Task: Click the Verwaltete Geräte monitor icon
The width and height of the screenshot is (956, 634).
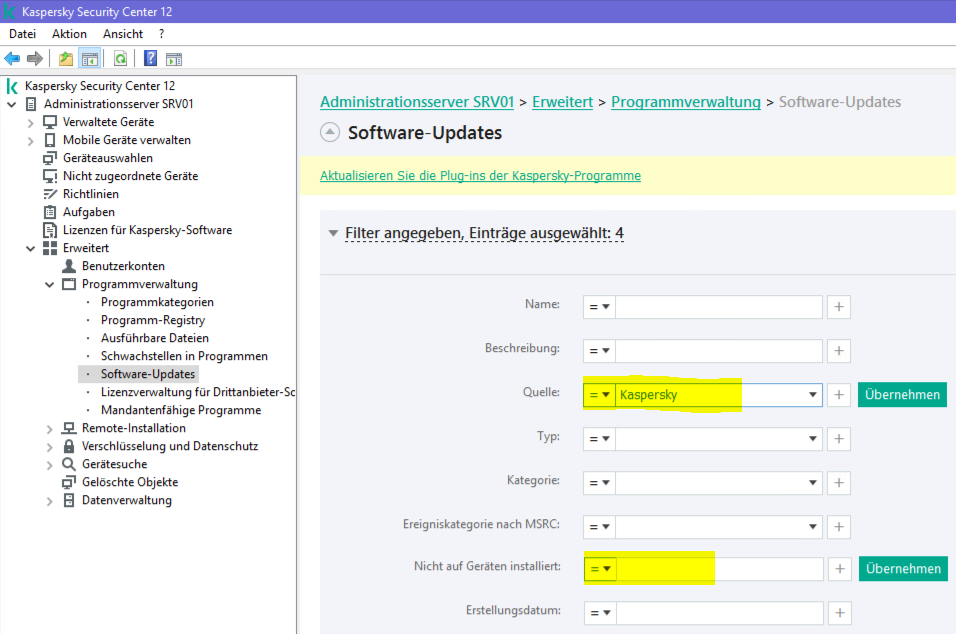Action: tap(50, 122)
